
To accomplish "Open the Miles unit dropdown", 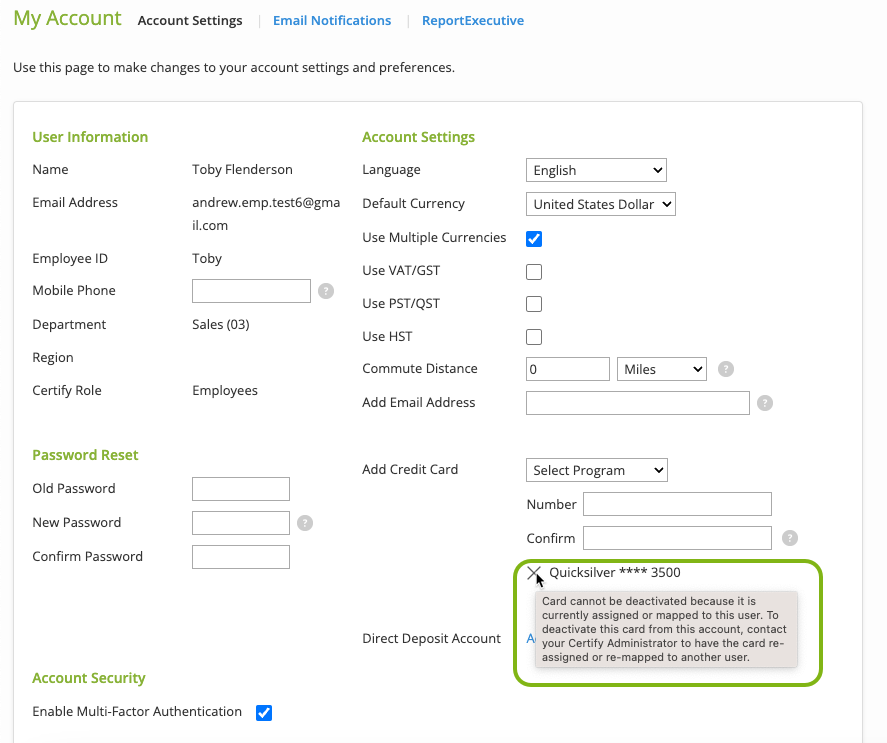I will [662, 369].
